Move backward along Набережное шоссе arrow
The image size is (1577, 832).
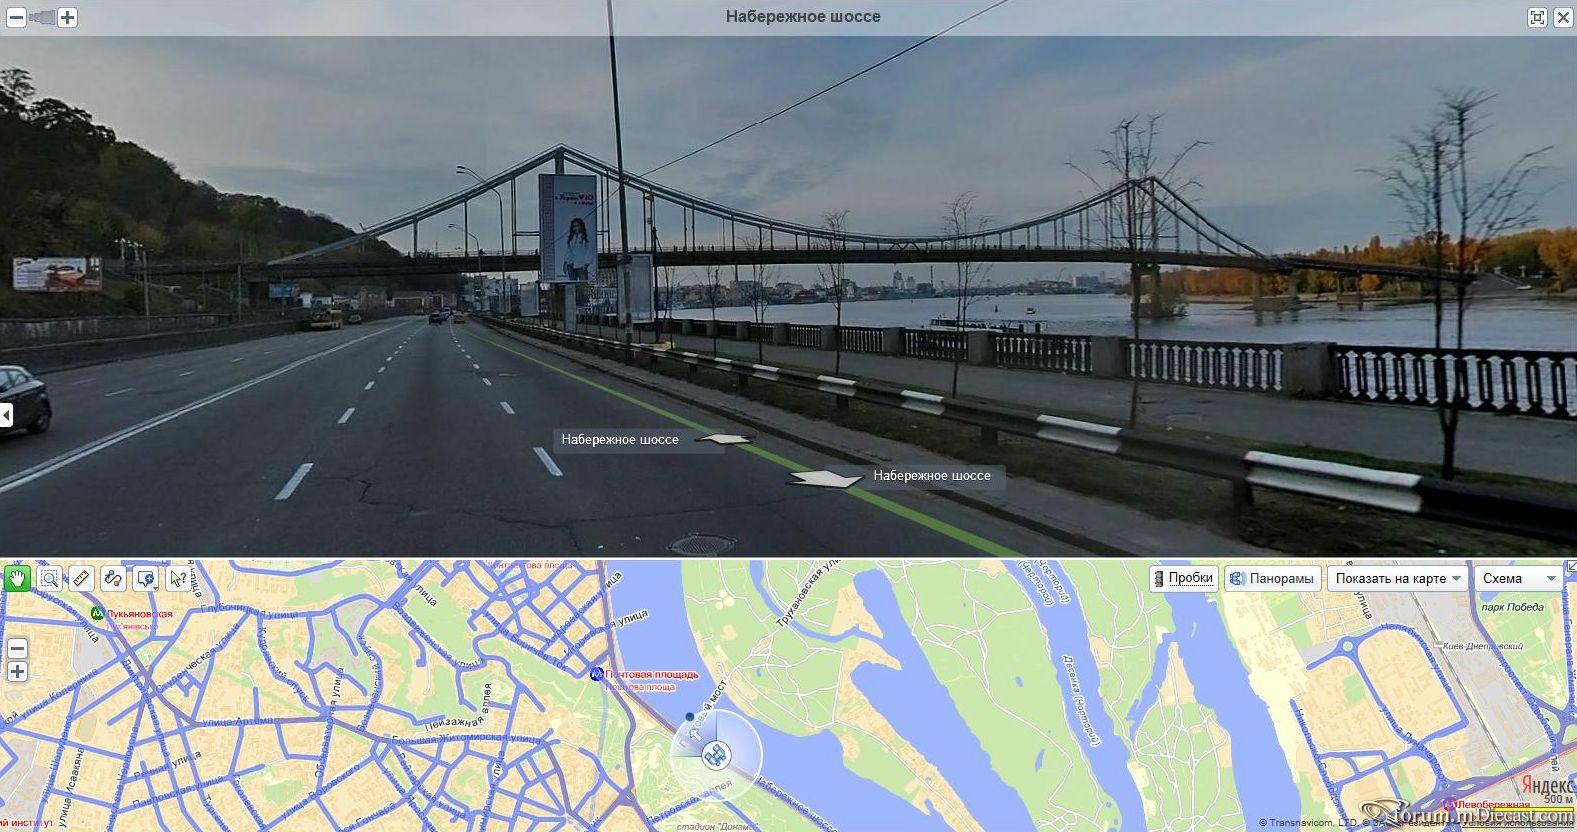point(825,478)
